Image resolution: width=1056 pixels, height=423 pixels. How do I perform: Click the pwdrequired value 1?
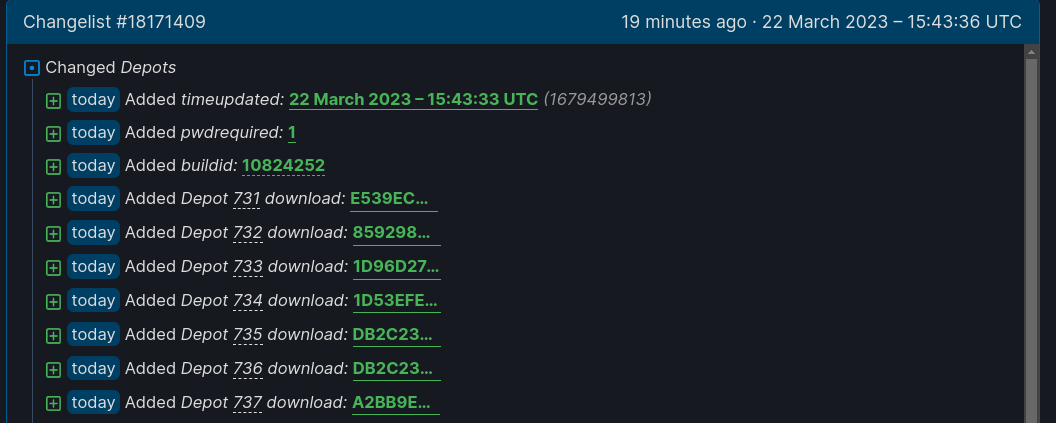(291, 132)
